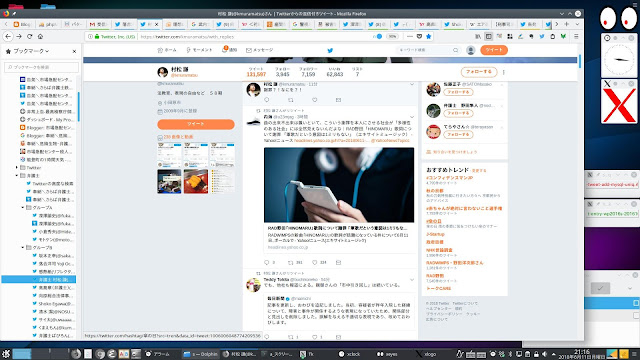Click the 90% zoom level indicator
Screen dimensions: 640x360
(392, 36)
